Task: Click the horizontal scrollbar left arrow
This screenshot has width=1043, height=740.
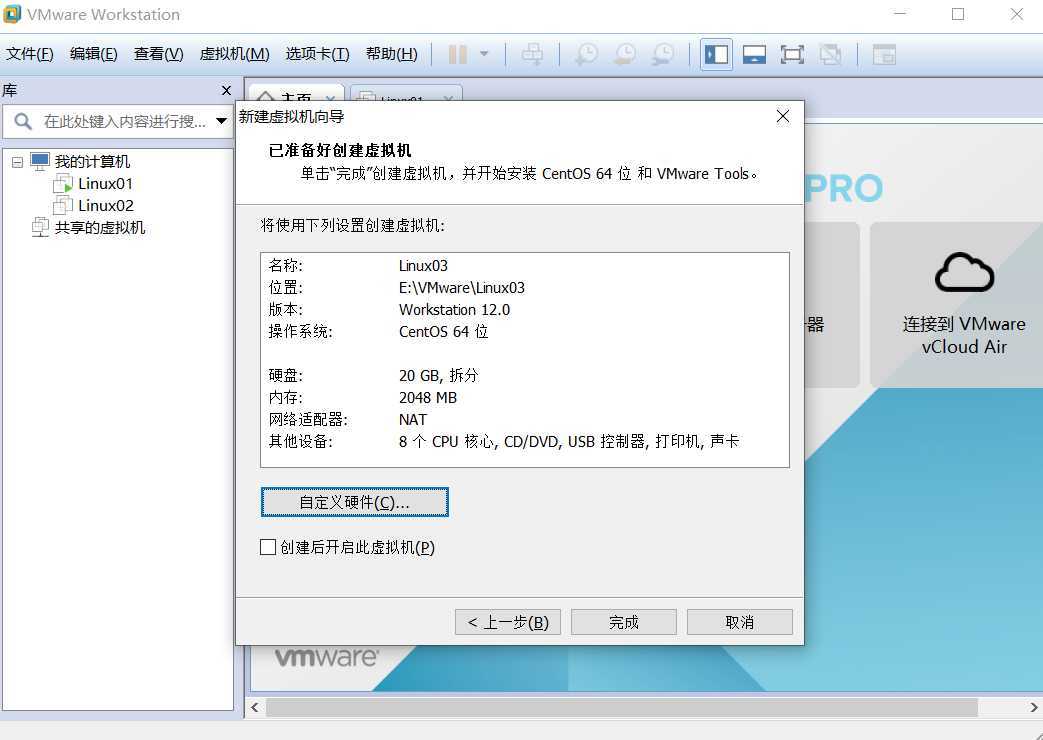Action: point(255,707)
